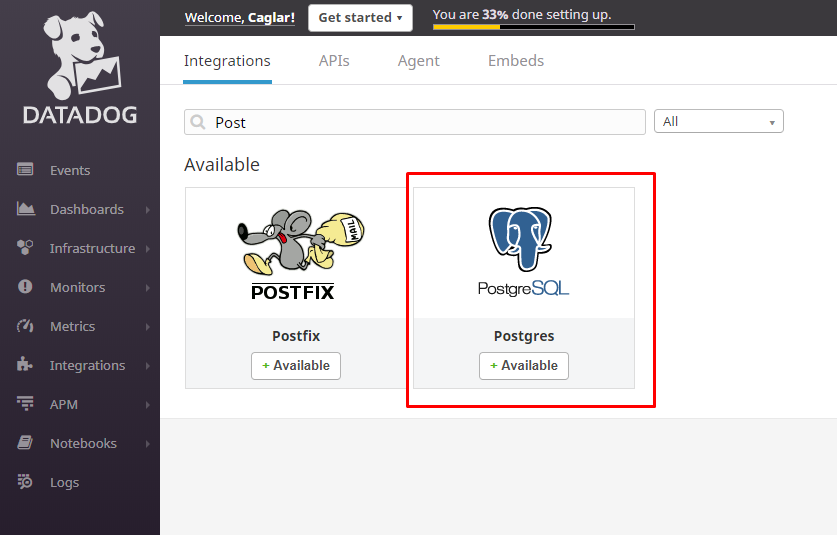Open Dashboards menu label

[87, 209]
